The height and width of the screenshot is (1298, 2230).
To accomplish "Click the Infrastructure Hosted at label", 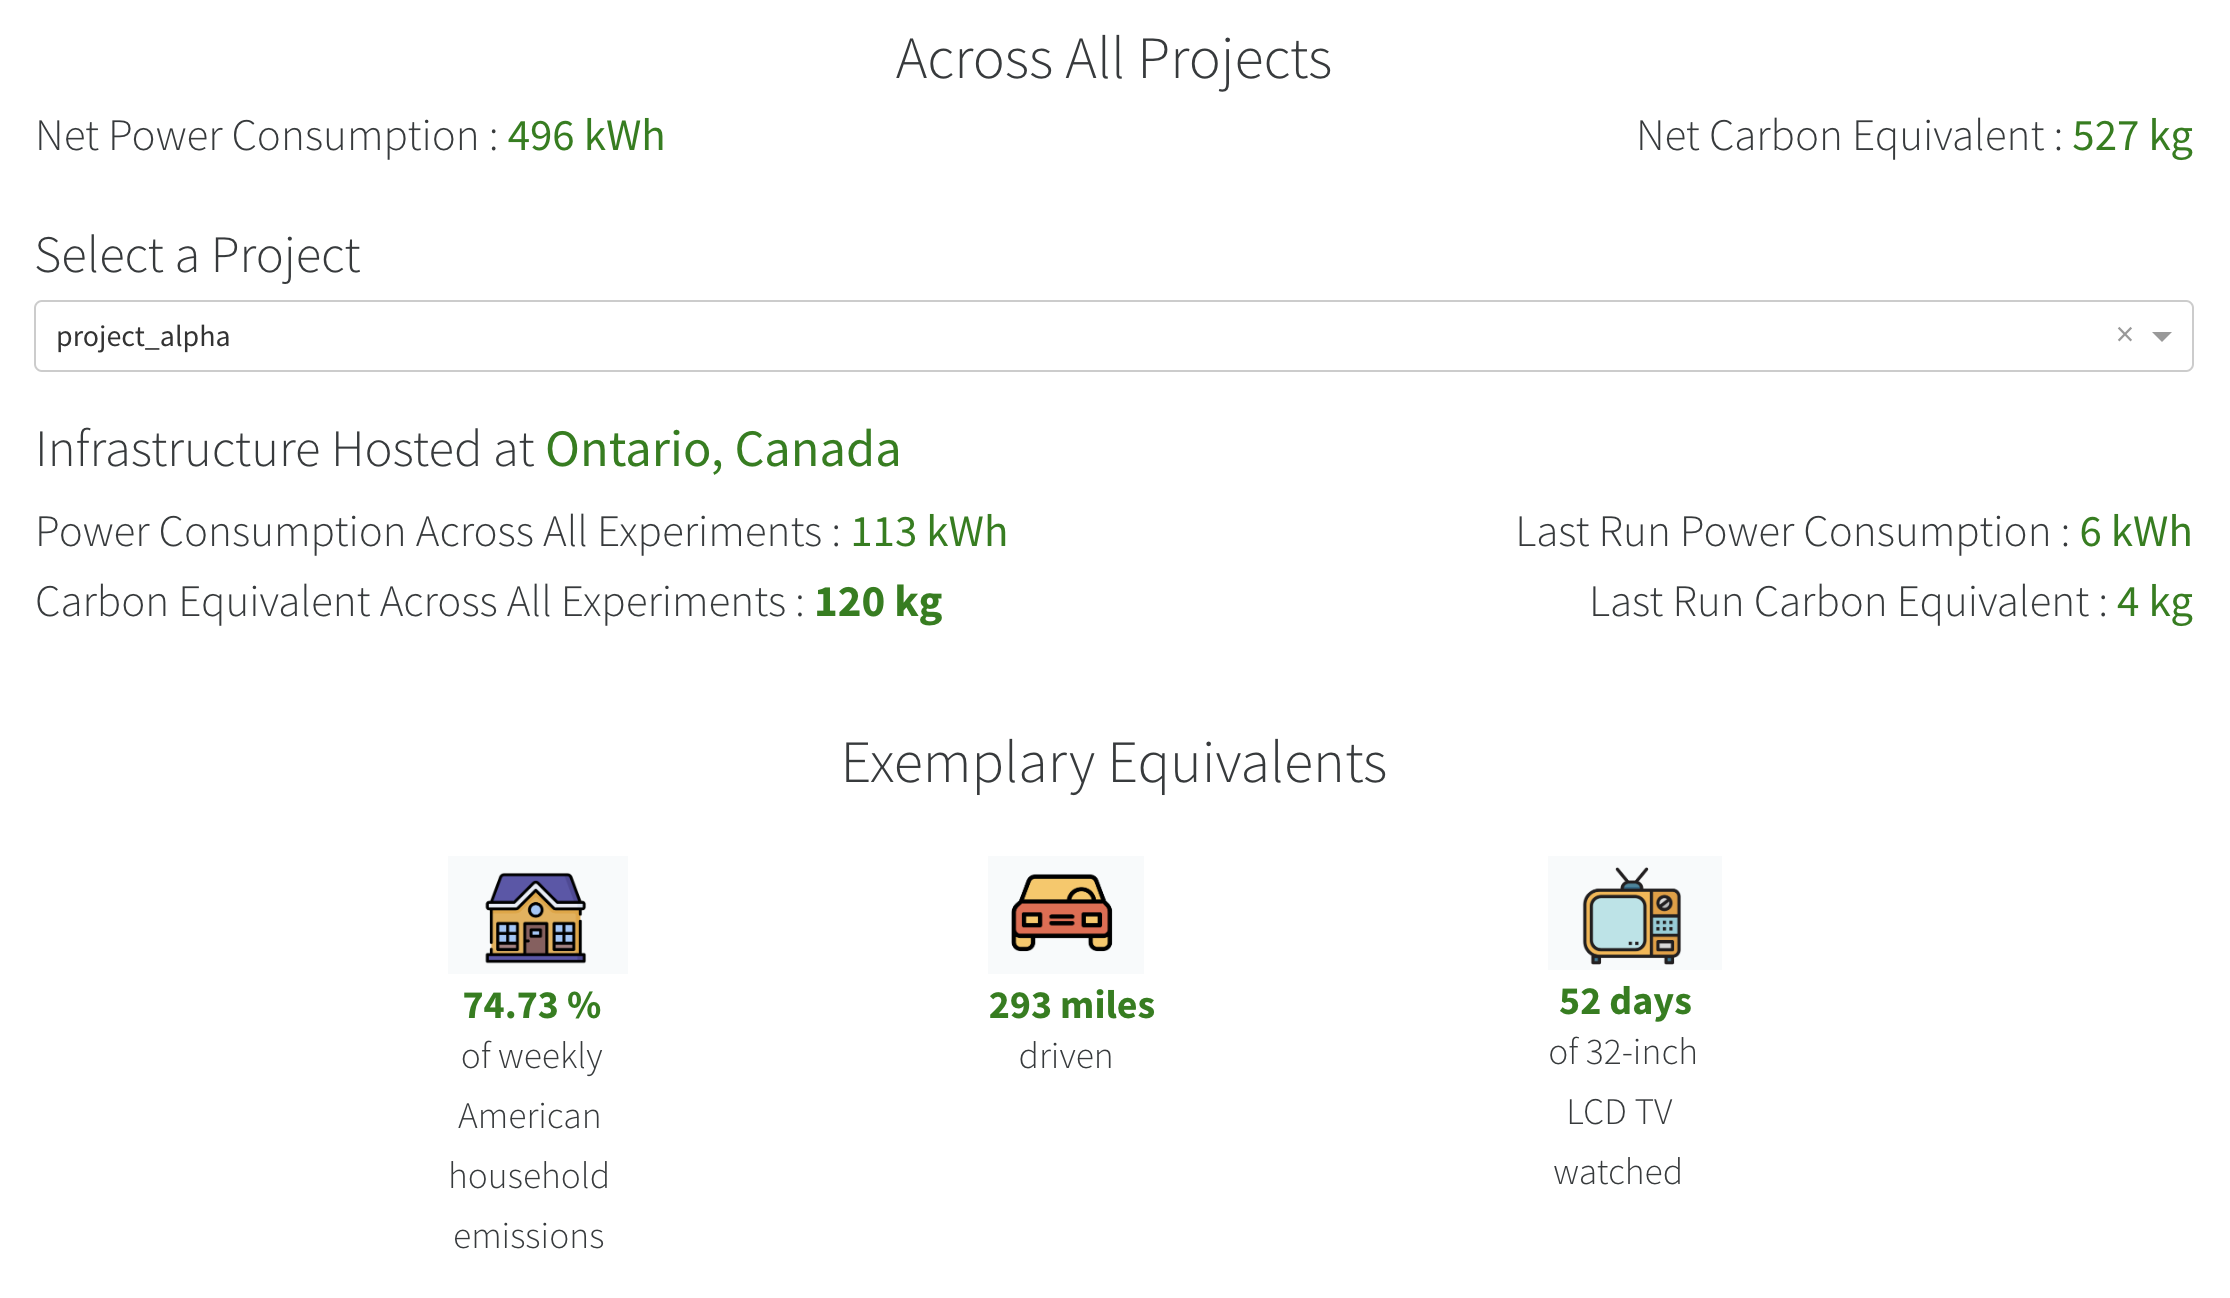I will pyautogui.click(x=285, y=449).
